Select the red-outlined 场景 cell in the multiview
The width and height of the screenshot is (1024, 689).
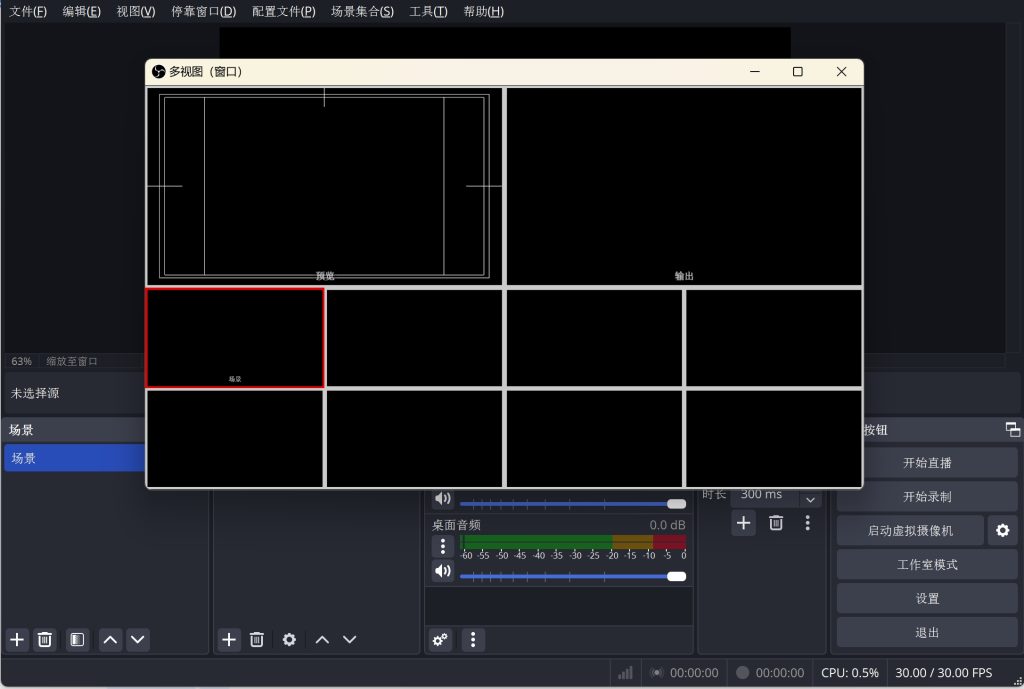[x=234, y=338]
